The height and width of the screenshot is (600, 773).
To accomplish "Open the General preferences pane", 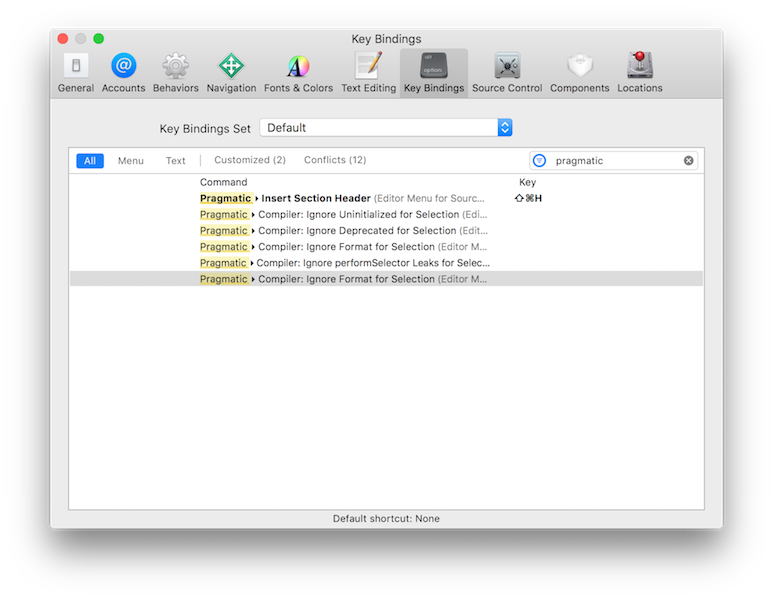I will pos(75,73).
